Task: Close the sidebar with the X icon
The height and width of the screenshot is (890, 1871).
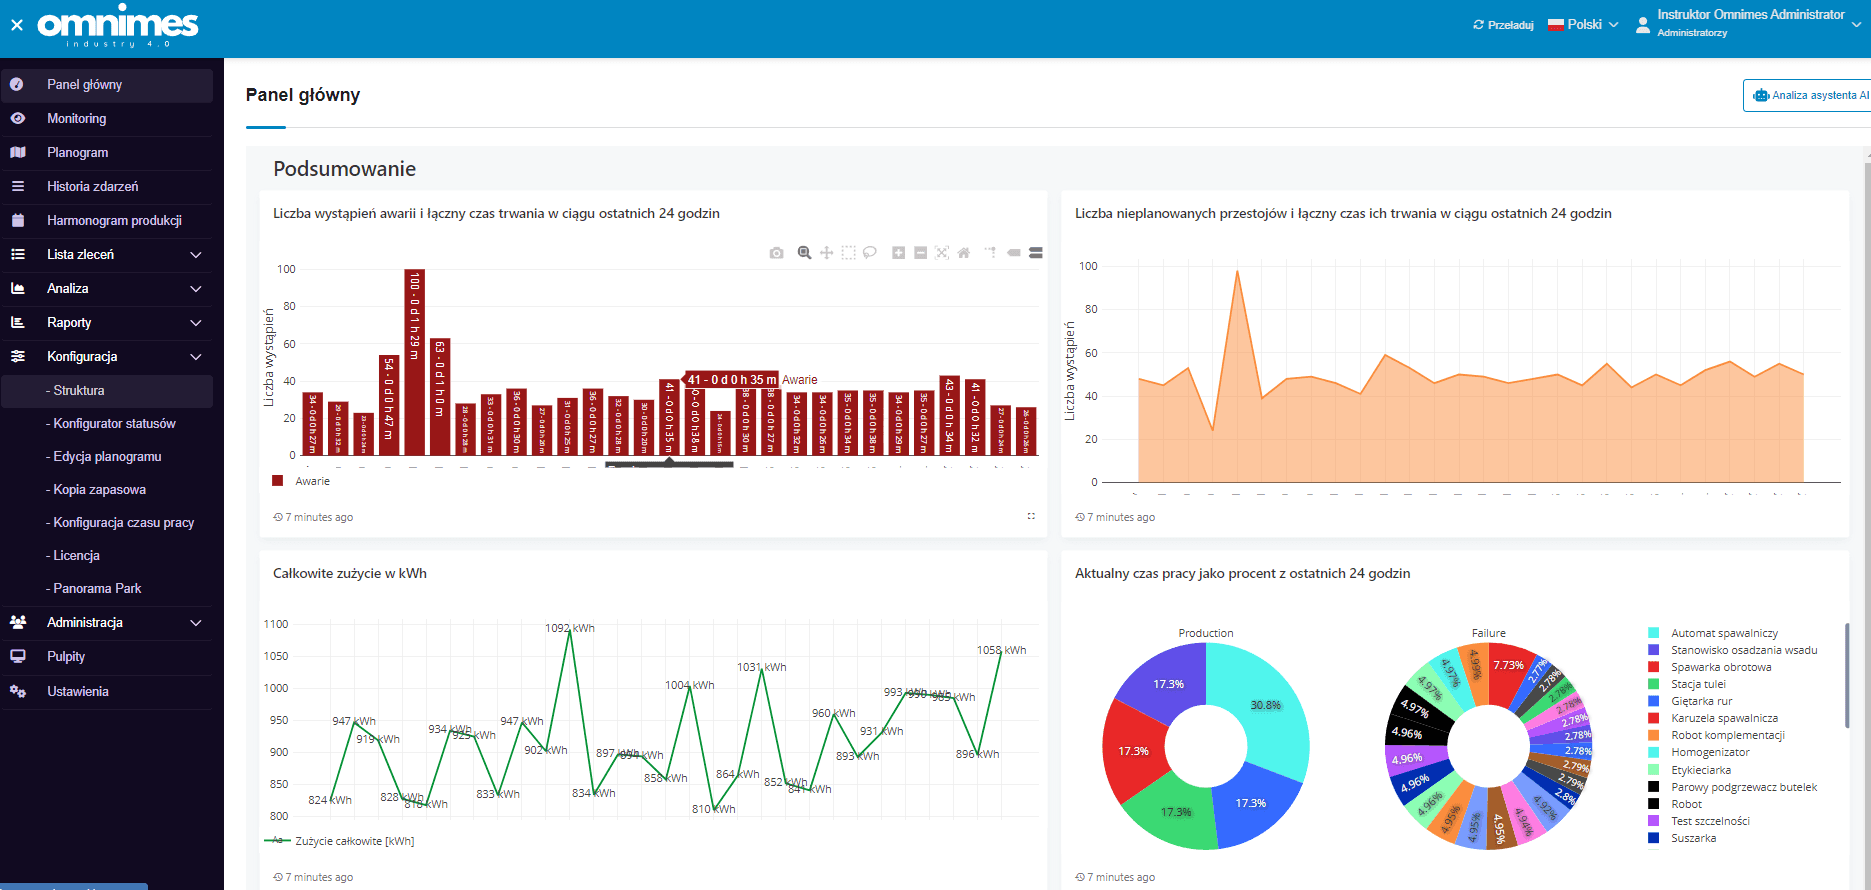Action: (17, 25)
